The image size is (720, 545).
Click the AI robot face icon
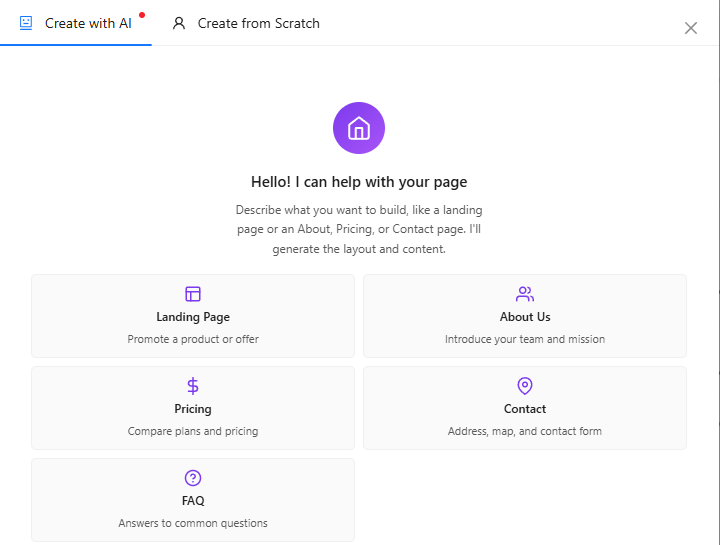pyautogui.click(x=26, y=23)
